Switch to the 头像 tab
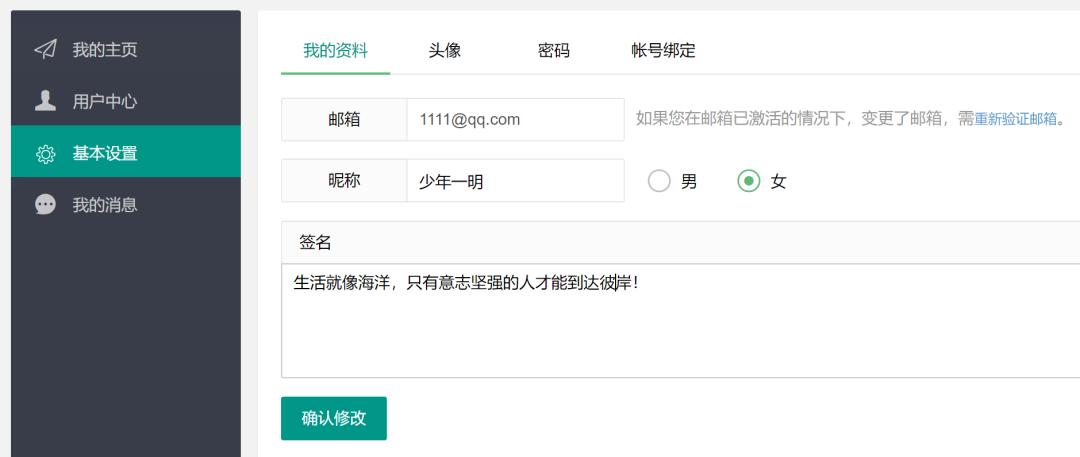The image size is (1080, 457). click(x=444, y=50)
